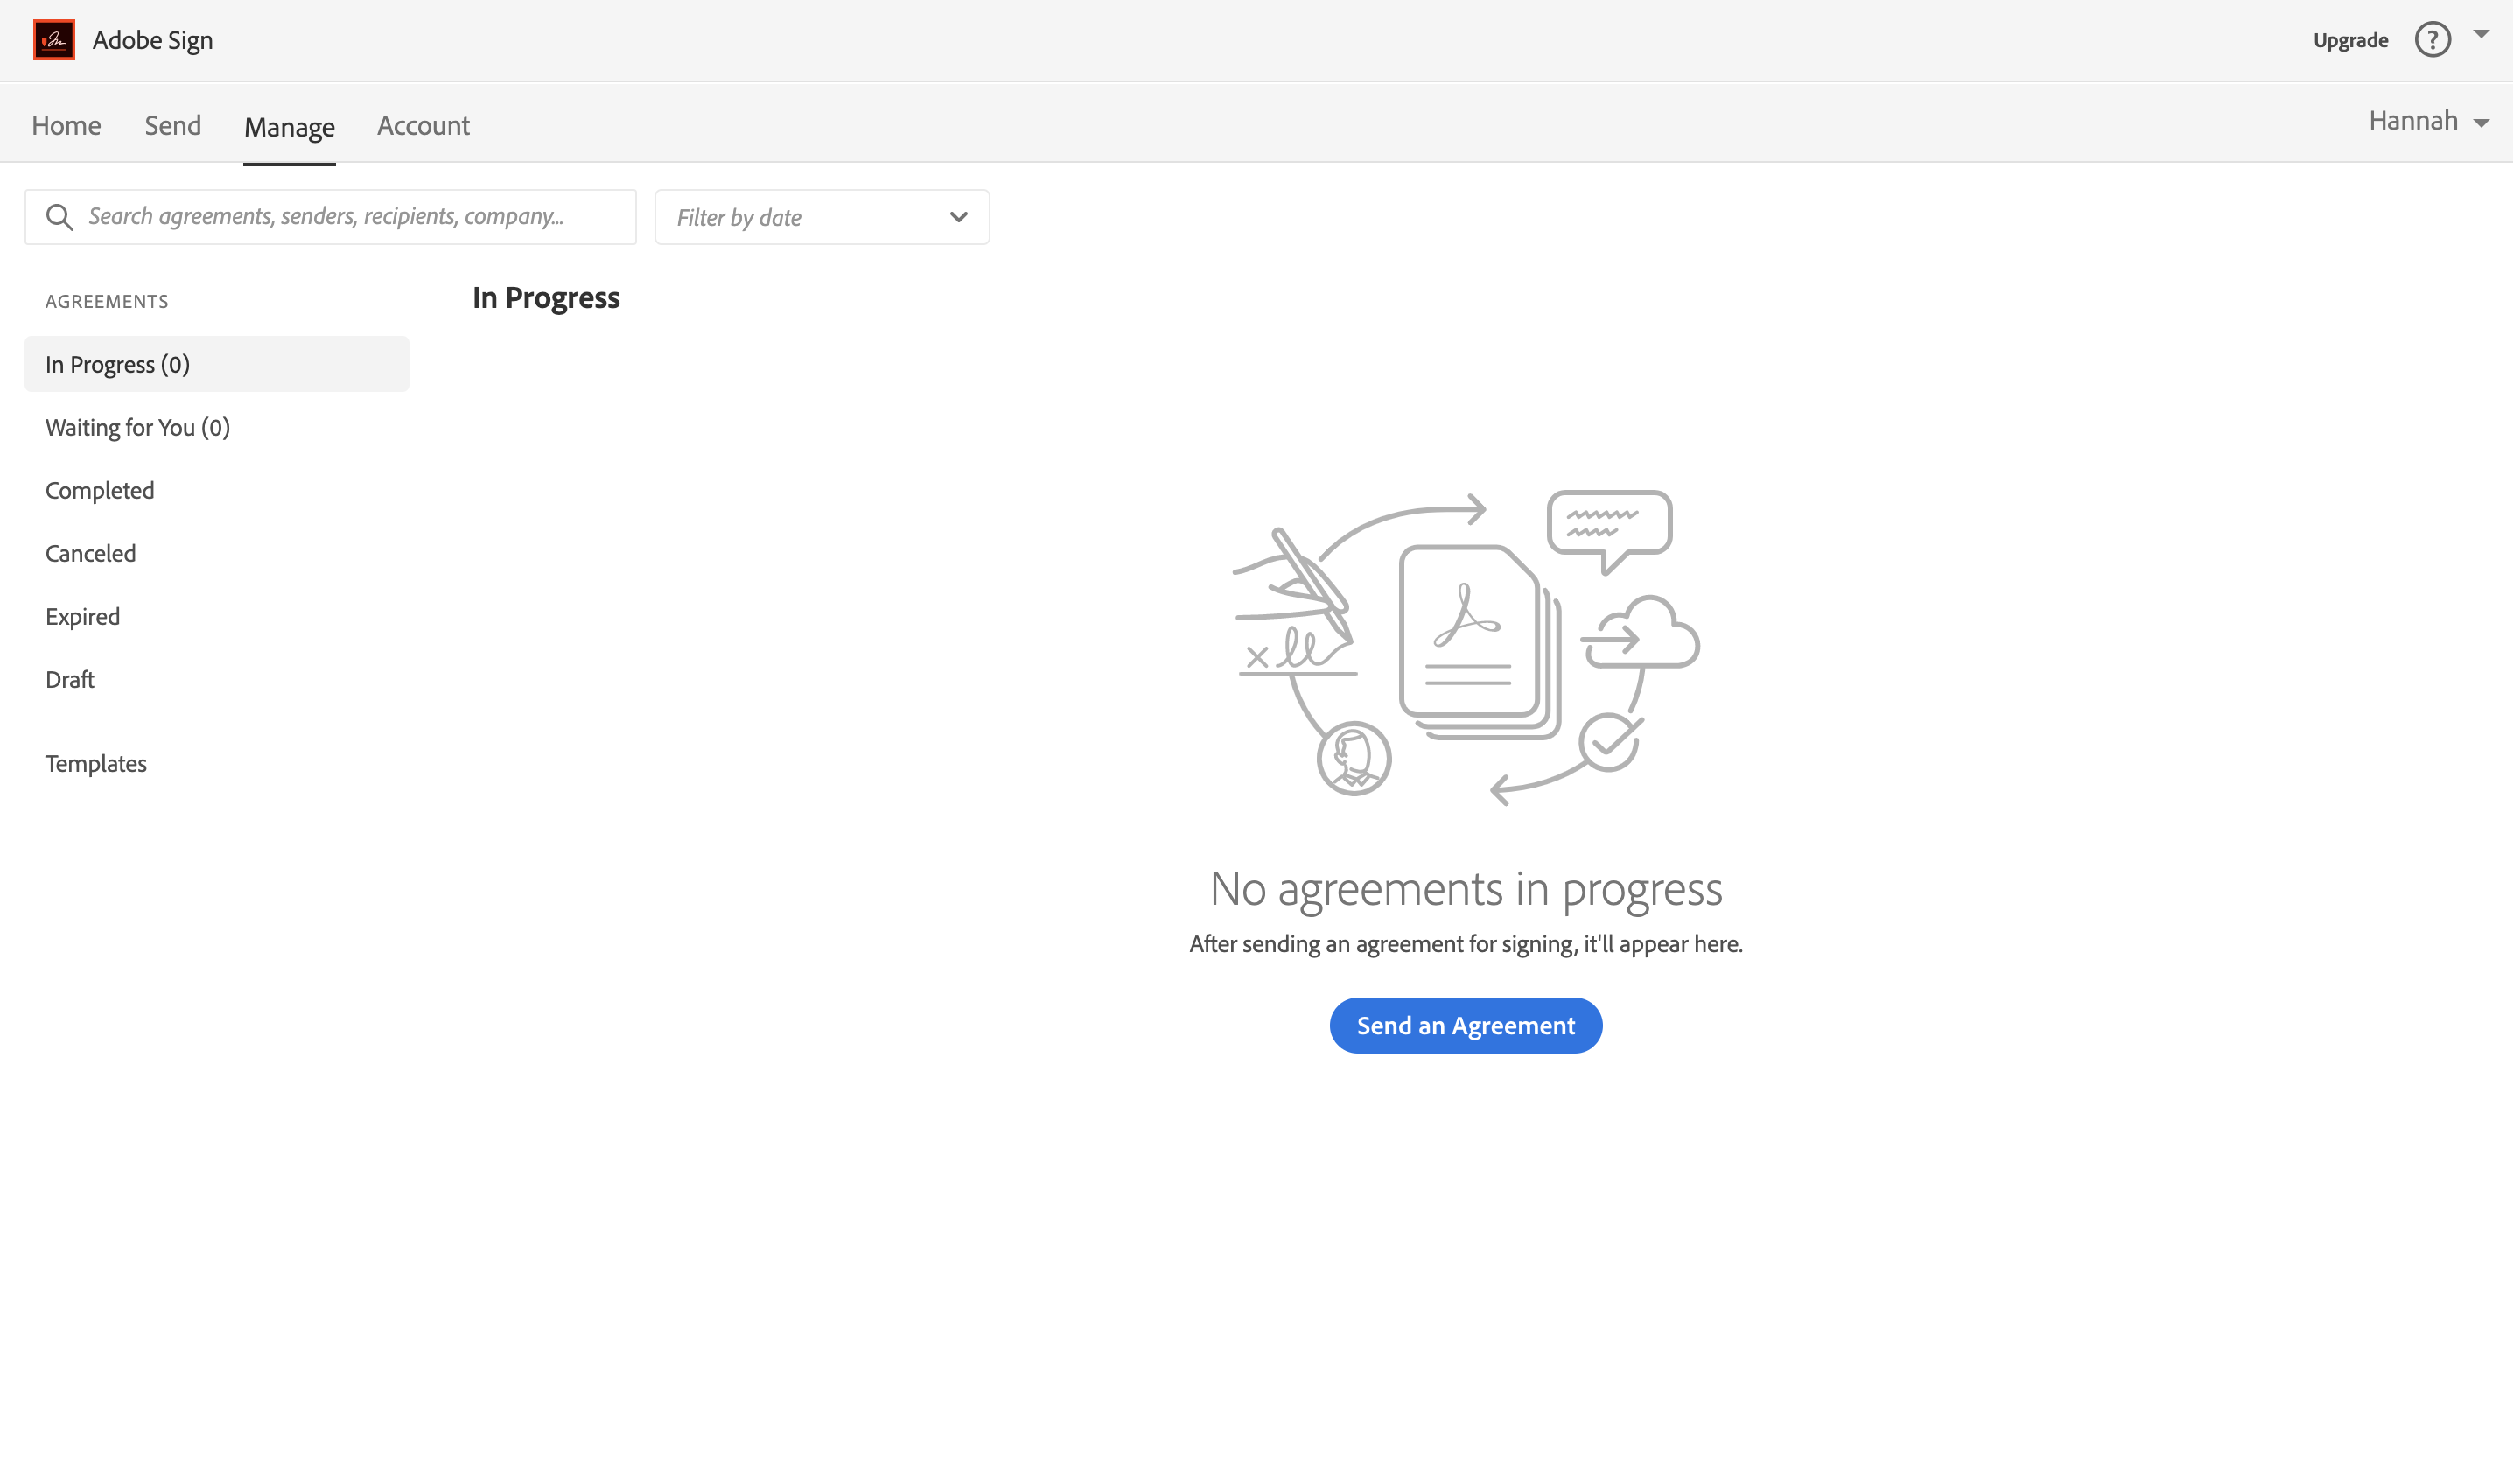
Task: Open the Account tab
Action: 423,125
